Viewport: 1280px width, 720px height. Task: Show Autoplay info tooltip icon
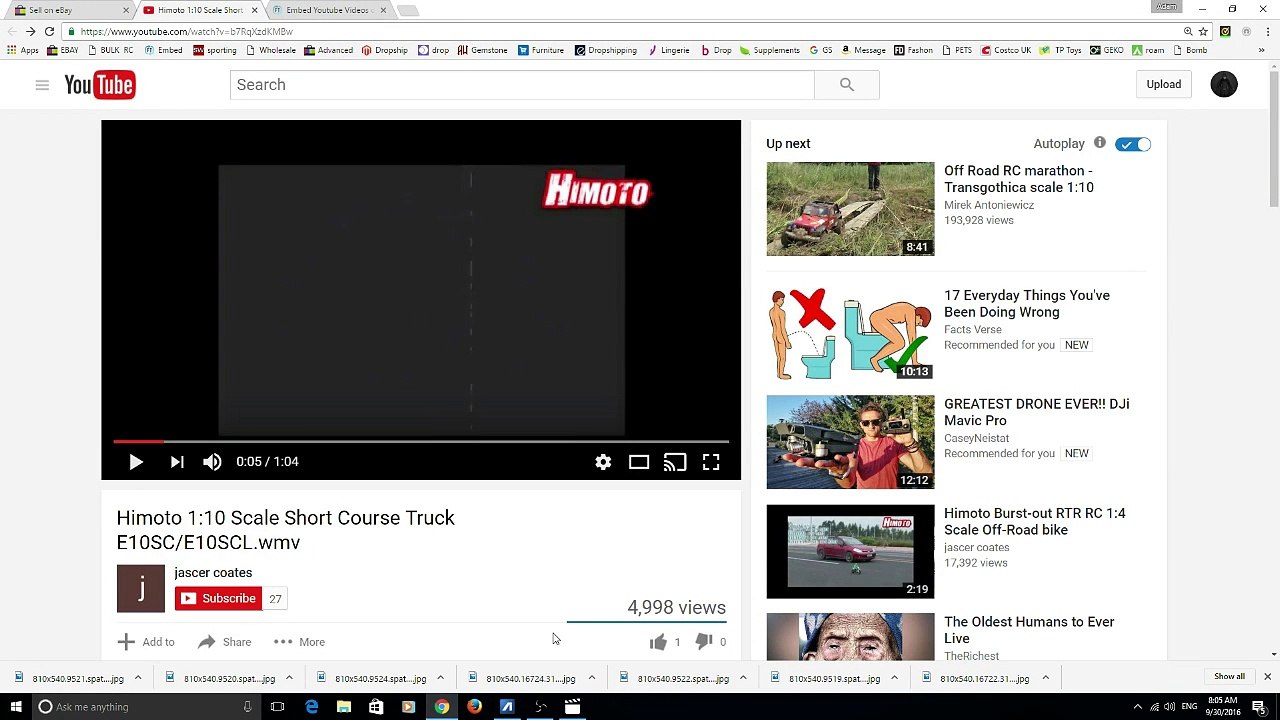click(x=1100, y=143)
